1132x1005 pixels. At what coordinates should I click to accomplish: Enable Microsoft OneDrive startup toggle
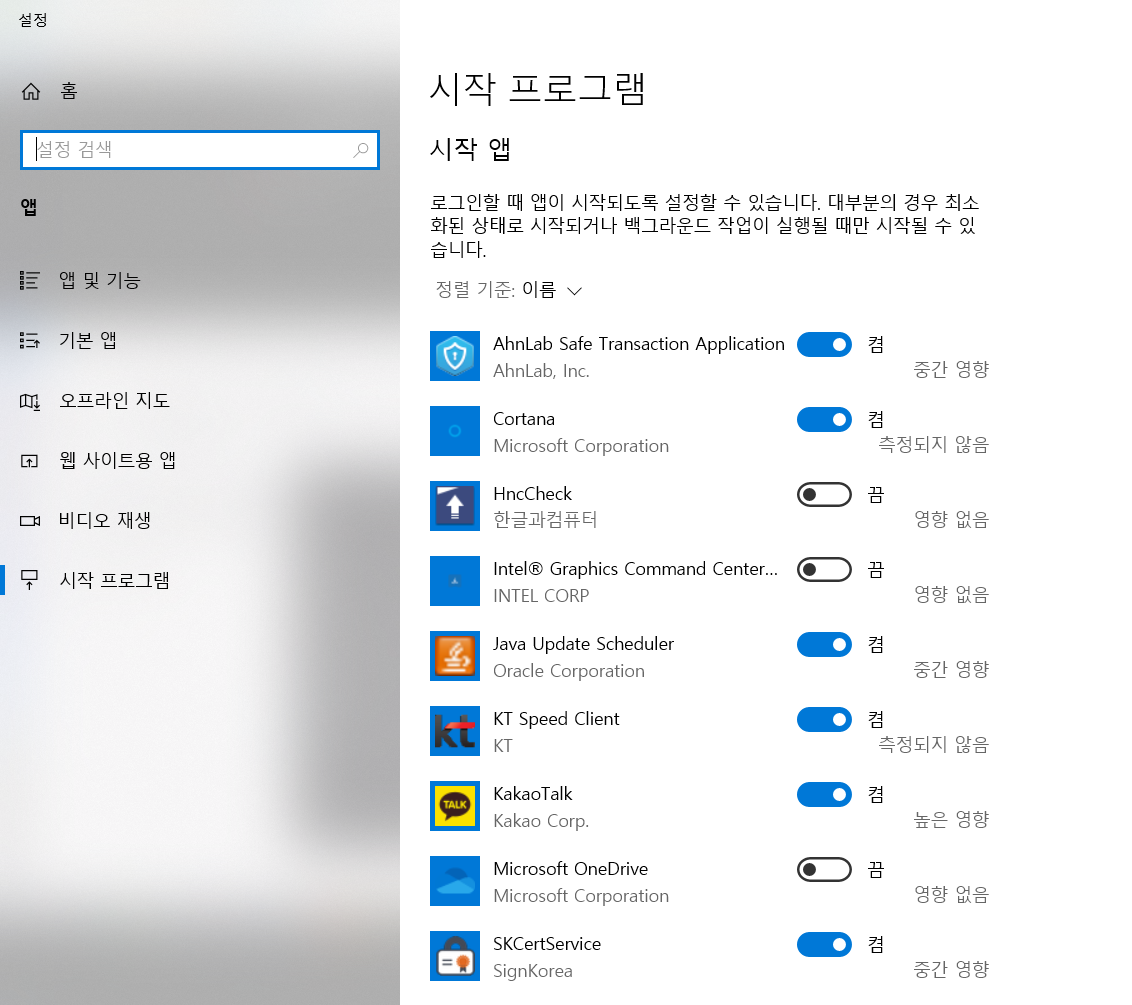(824, 870)
